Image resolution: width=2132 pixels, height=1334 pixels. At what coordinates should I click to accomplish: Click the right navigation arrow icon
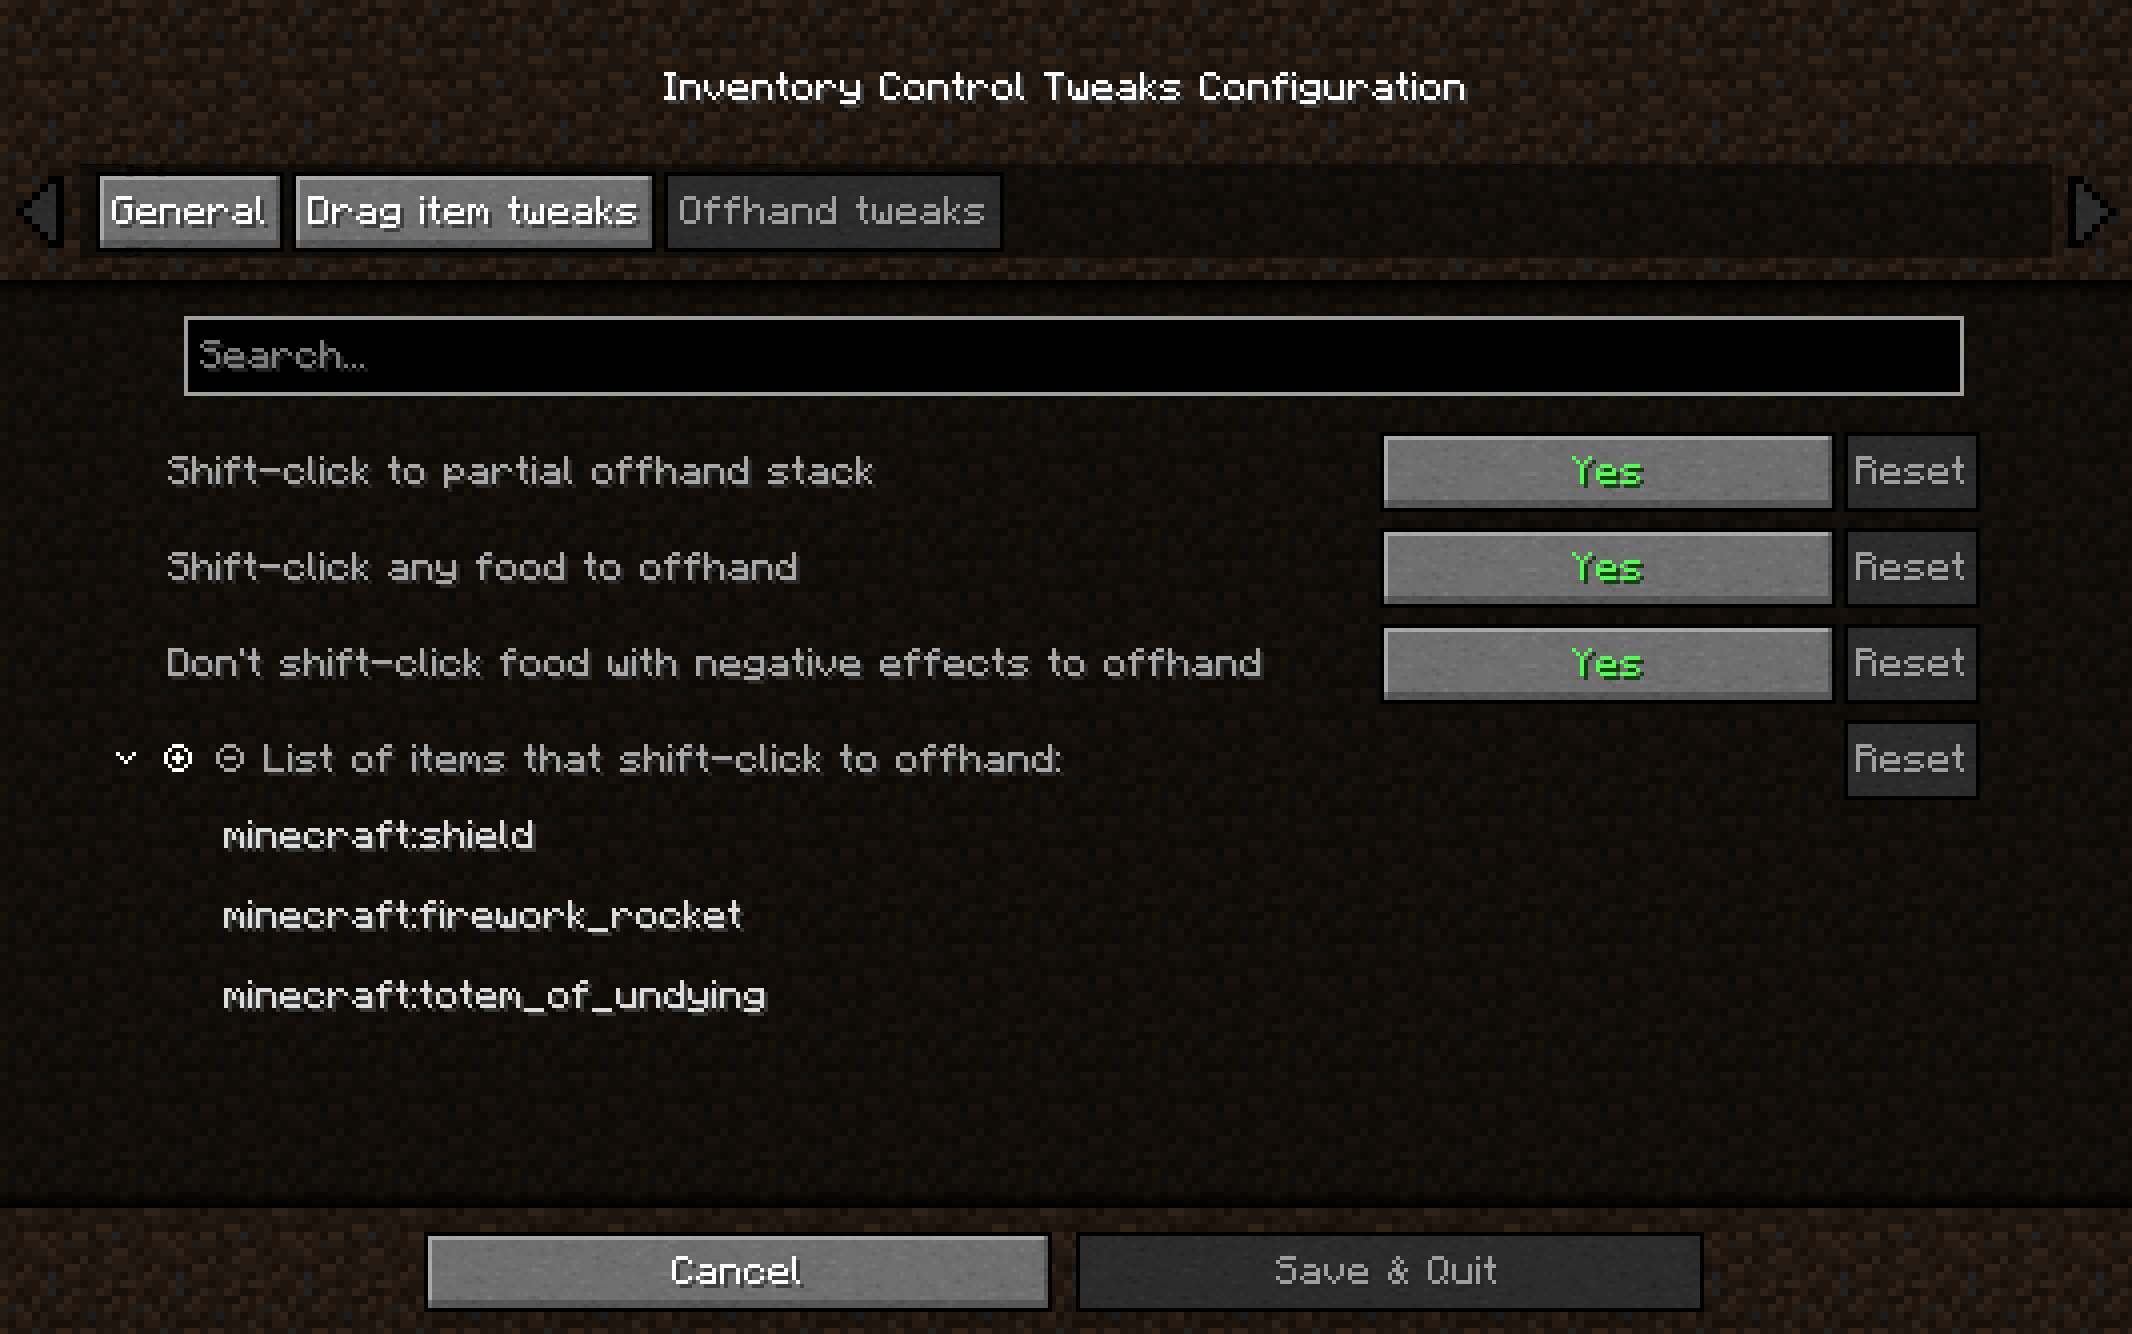click(2092, 211)
